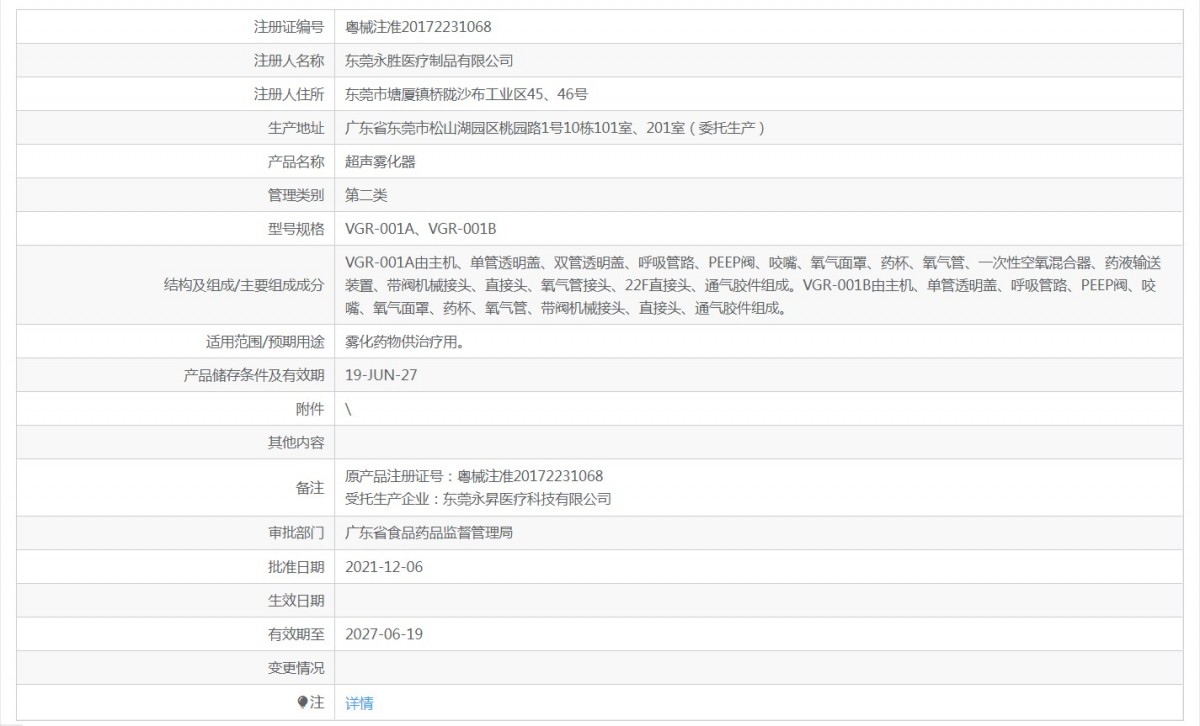Click the 有效期至 row label
The image size is (1200, 726).
(296, 634)
